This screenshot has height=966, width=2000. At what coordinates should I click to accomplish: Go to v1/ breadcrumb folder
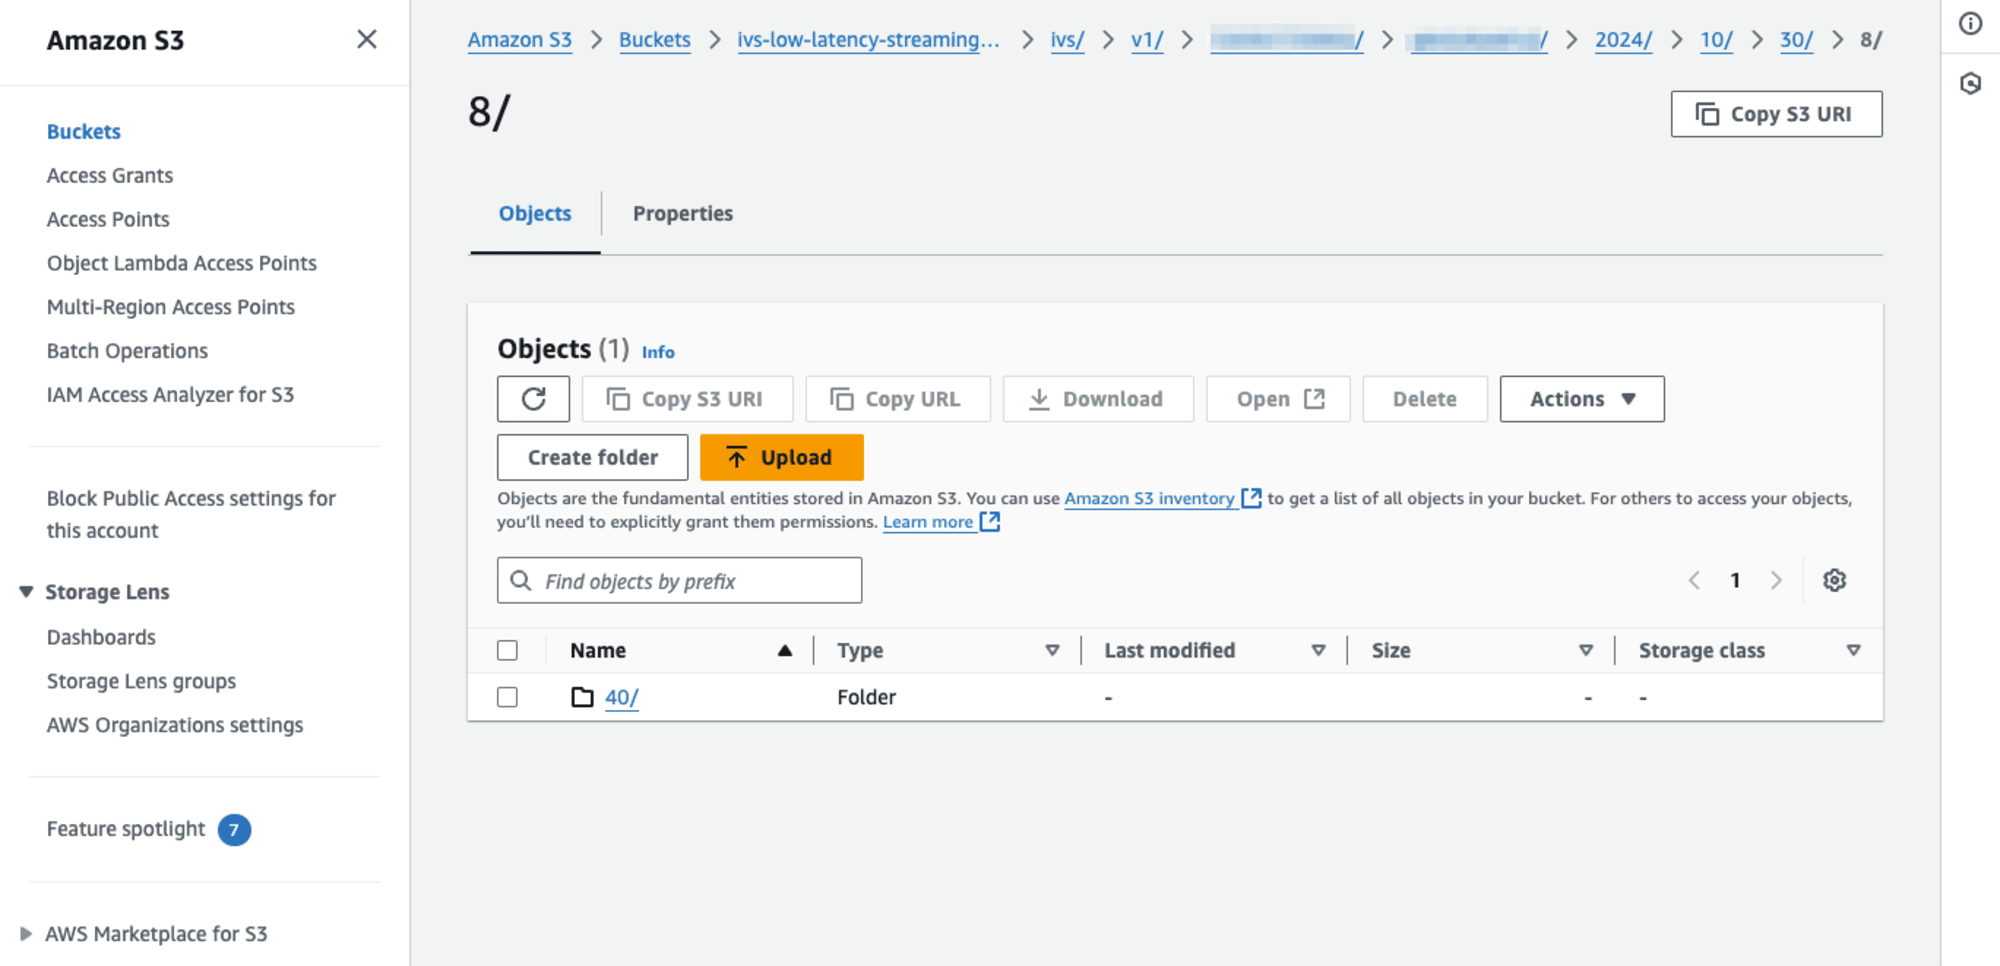[x=1147, y=40]
